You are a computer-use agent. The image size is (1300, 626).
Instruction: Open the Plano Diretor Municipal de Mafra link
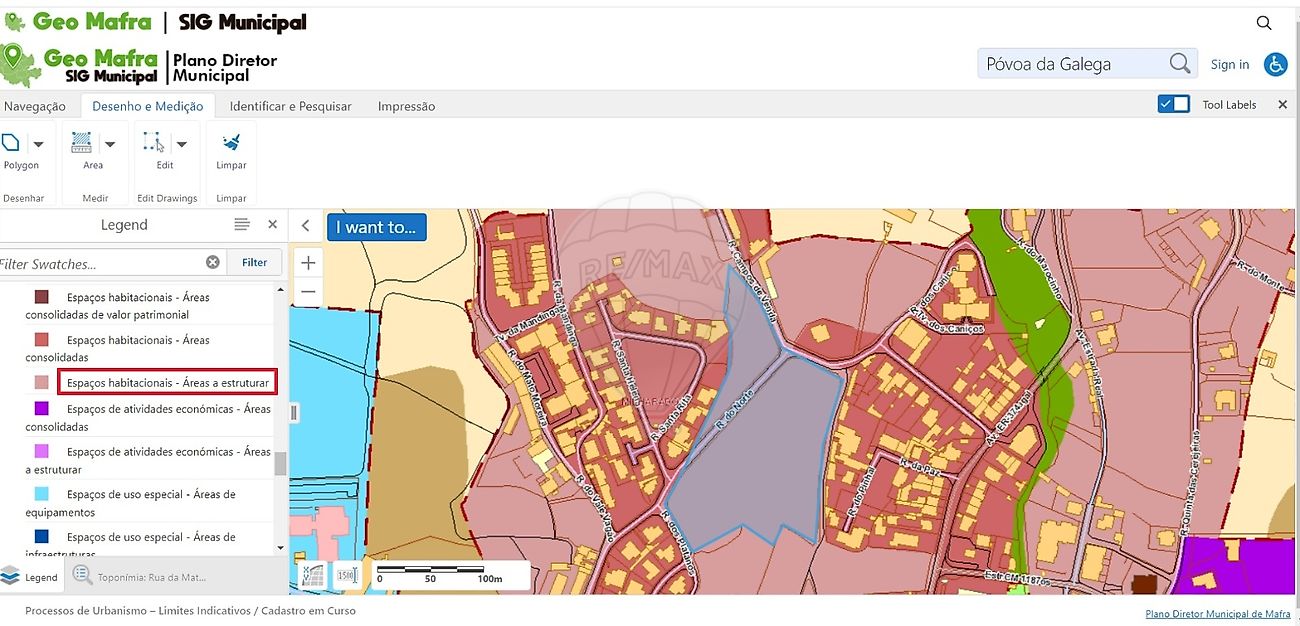tap(1217, 614)
